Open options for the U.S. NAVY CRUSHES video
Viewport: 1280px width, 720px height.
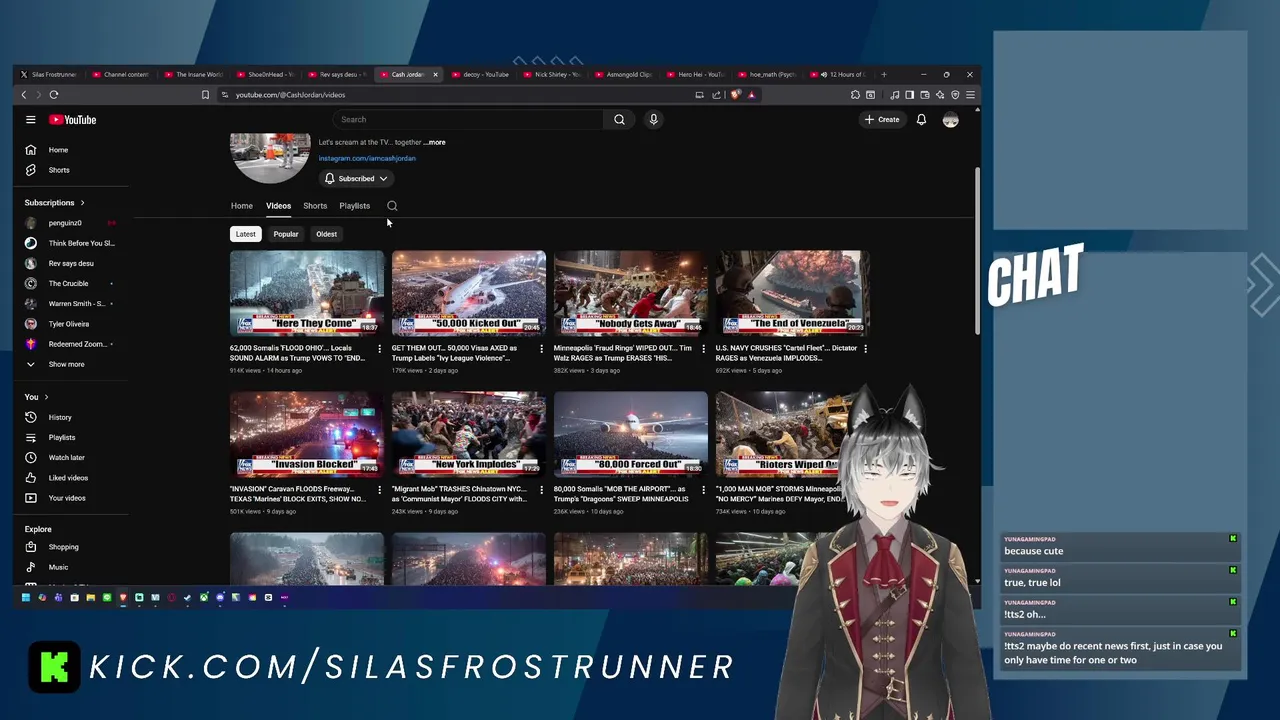tap(865, 349)
